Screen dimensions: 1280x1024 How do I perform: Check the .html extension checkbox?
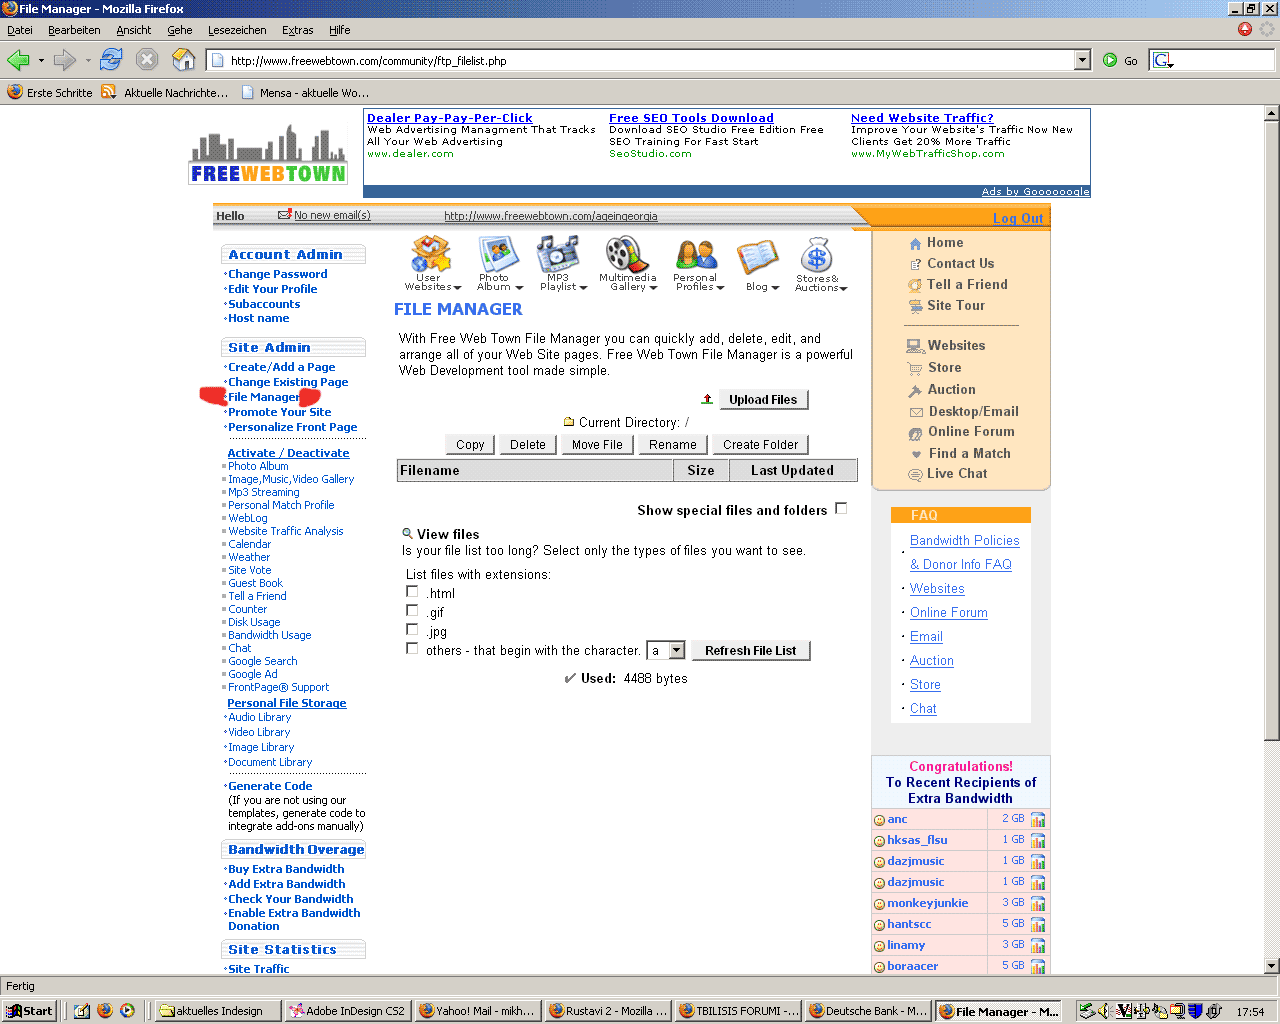coord(412,591)
